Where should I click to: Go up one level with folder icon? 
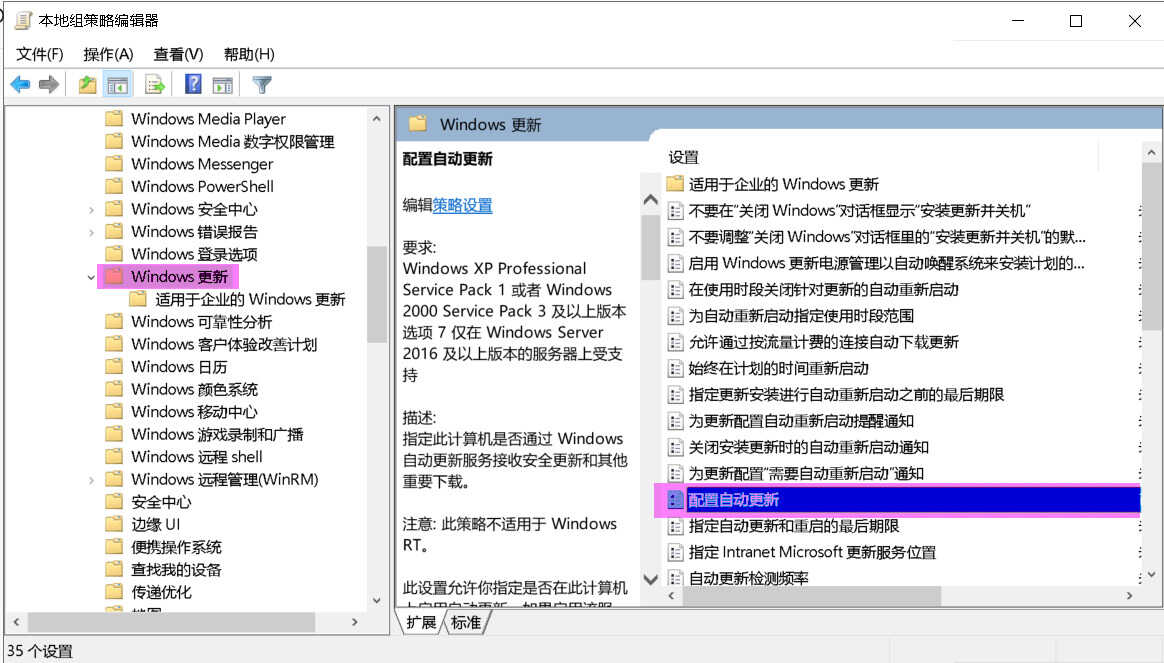(88, 85)
